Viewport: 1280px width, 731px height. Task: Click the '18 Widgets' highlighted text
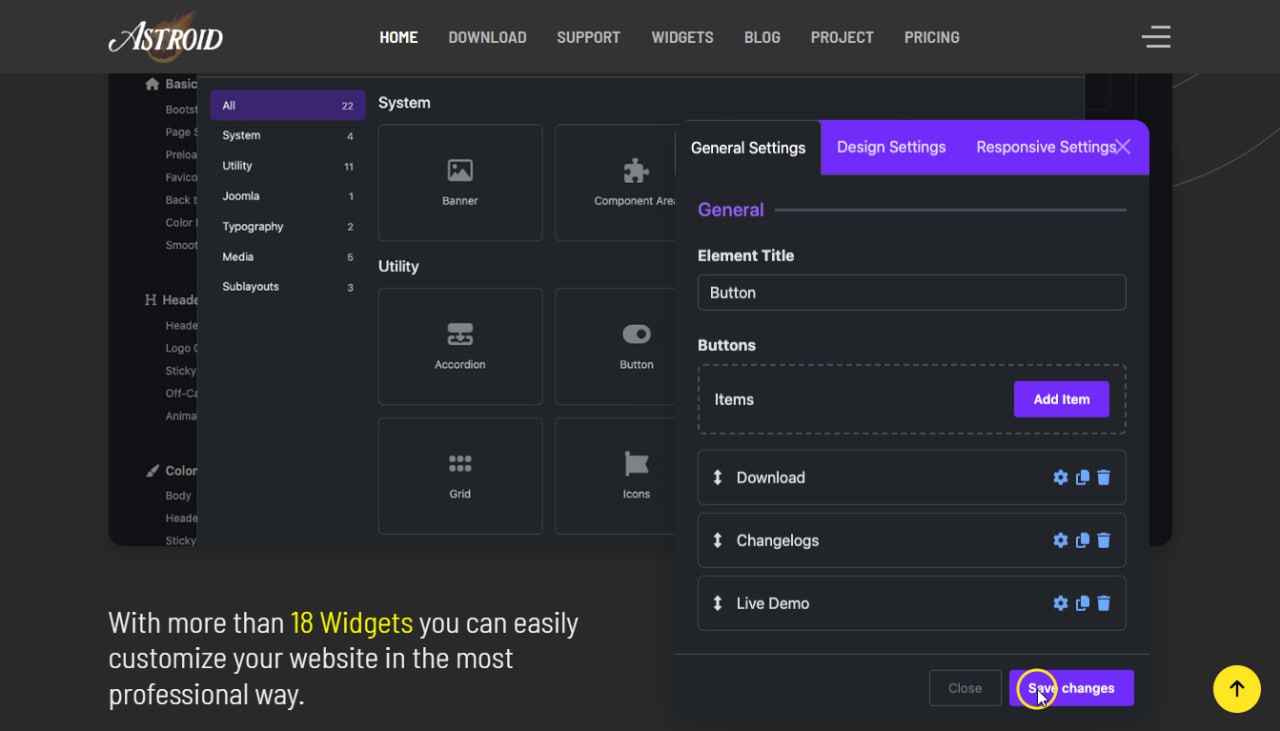351,623
